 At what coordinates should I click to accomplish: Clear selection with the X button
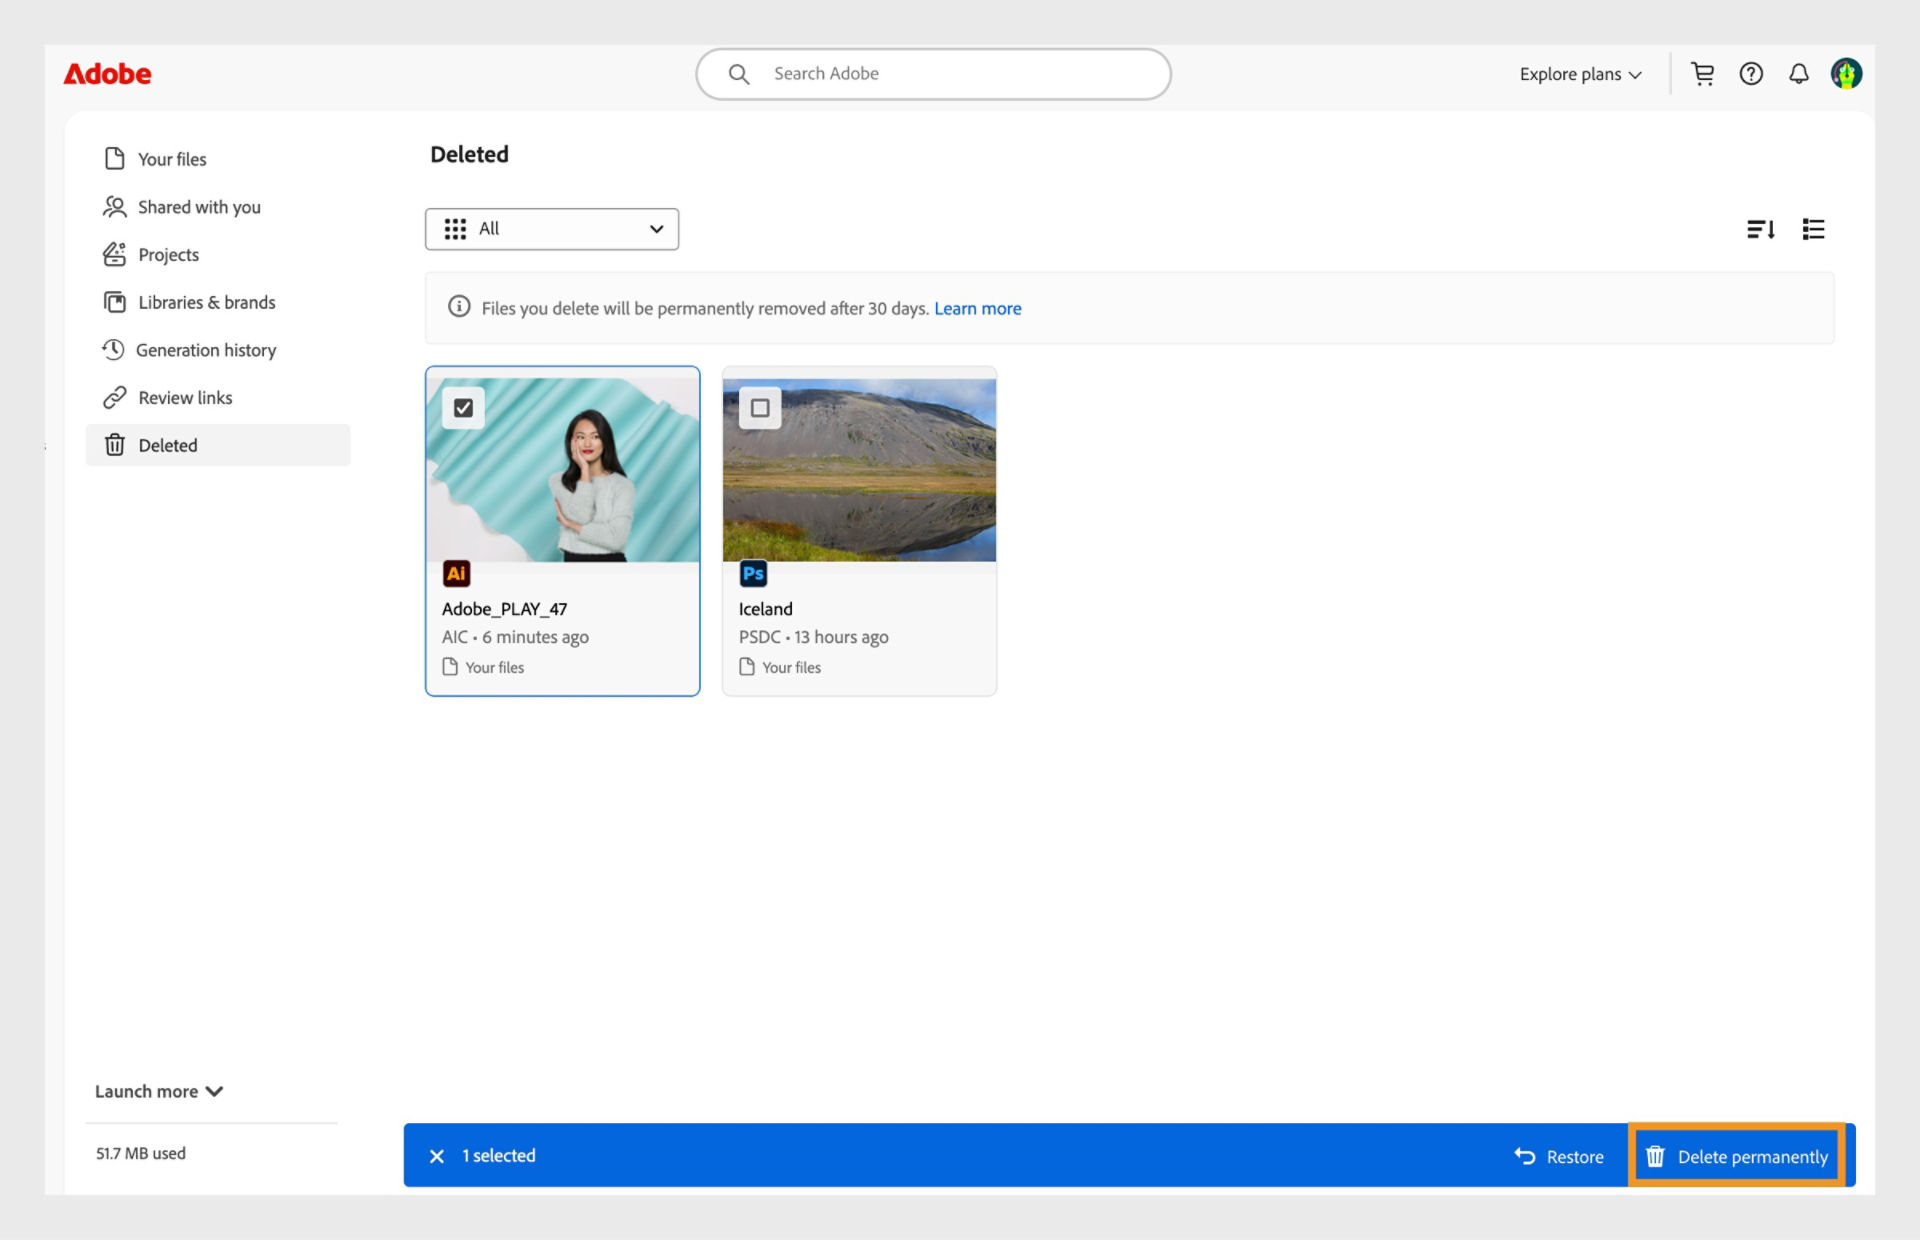pos(437,1155)
